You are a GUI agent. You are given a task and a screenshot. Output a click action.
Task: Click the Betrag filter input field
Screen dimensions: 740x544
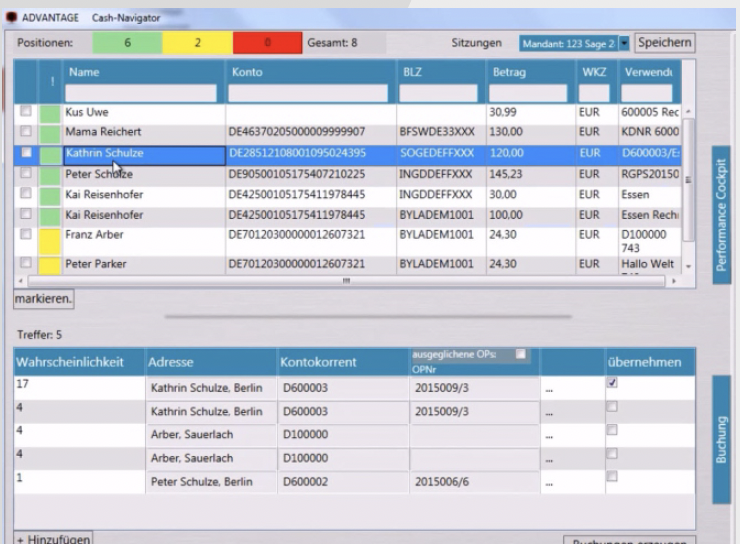click(x=528, y=93)
